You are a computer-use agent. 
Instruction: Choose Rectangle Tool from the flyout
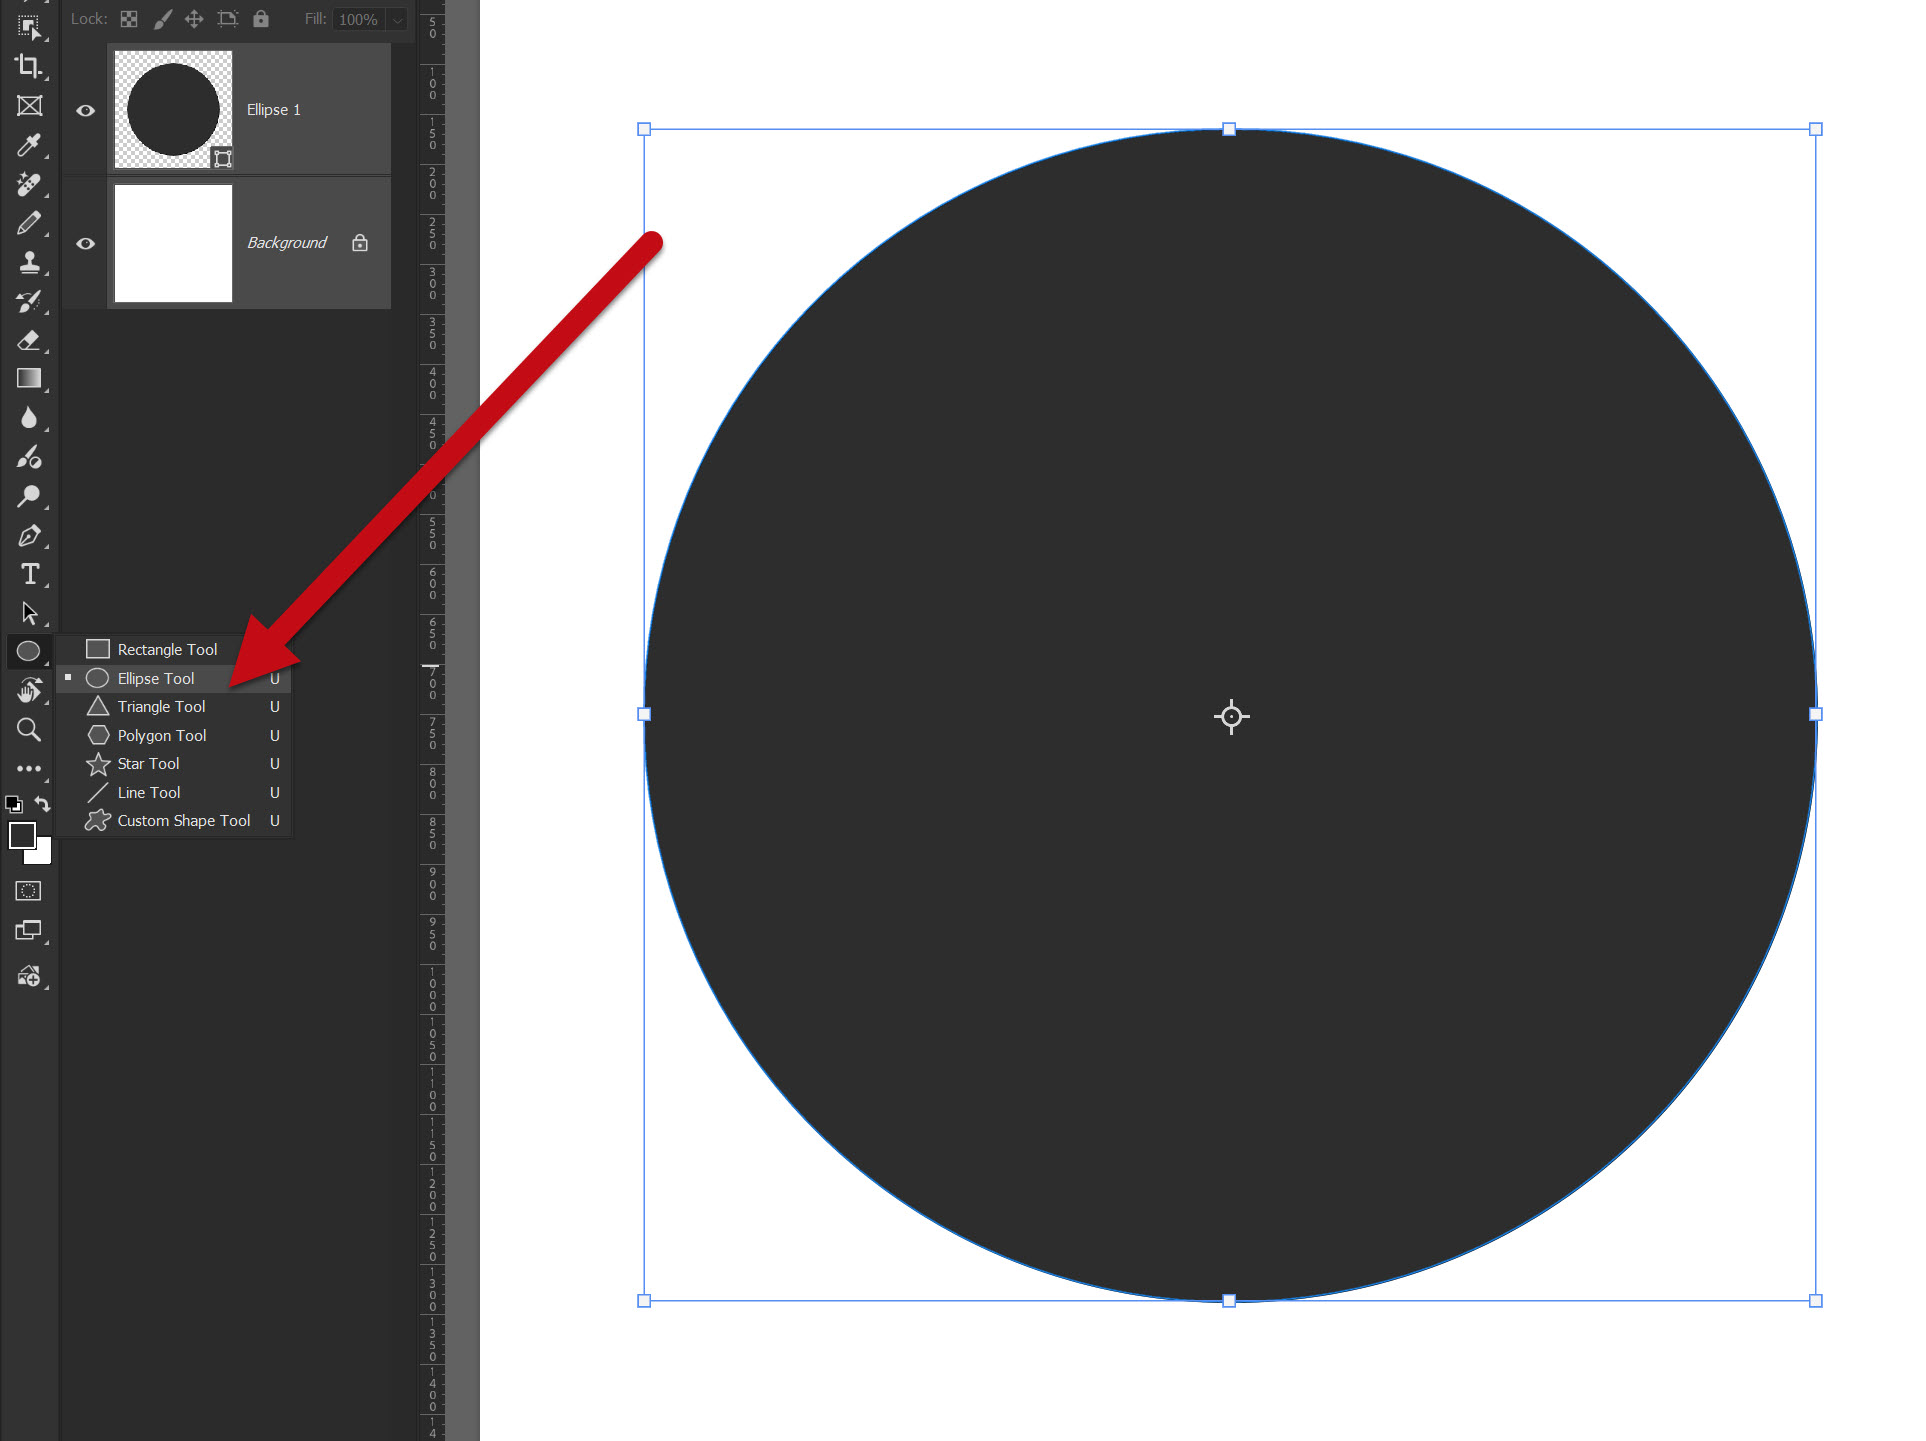tap(166, 650)
